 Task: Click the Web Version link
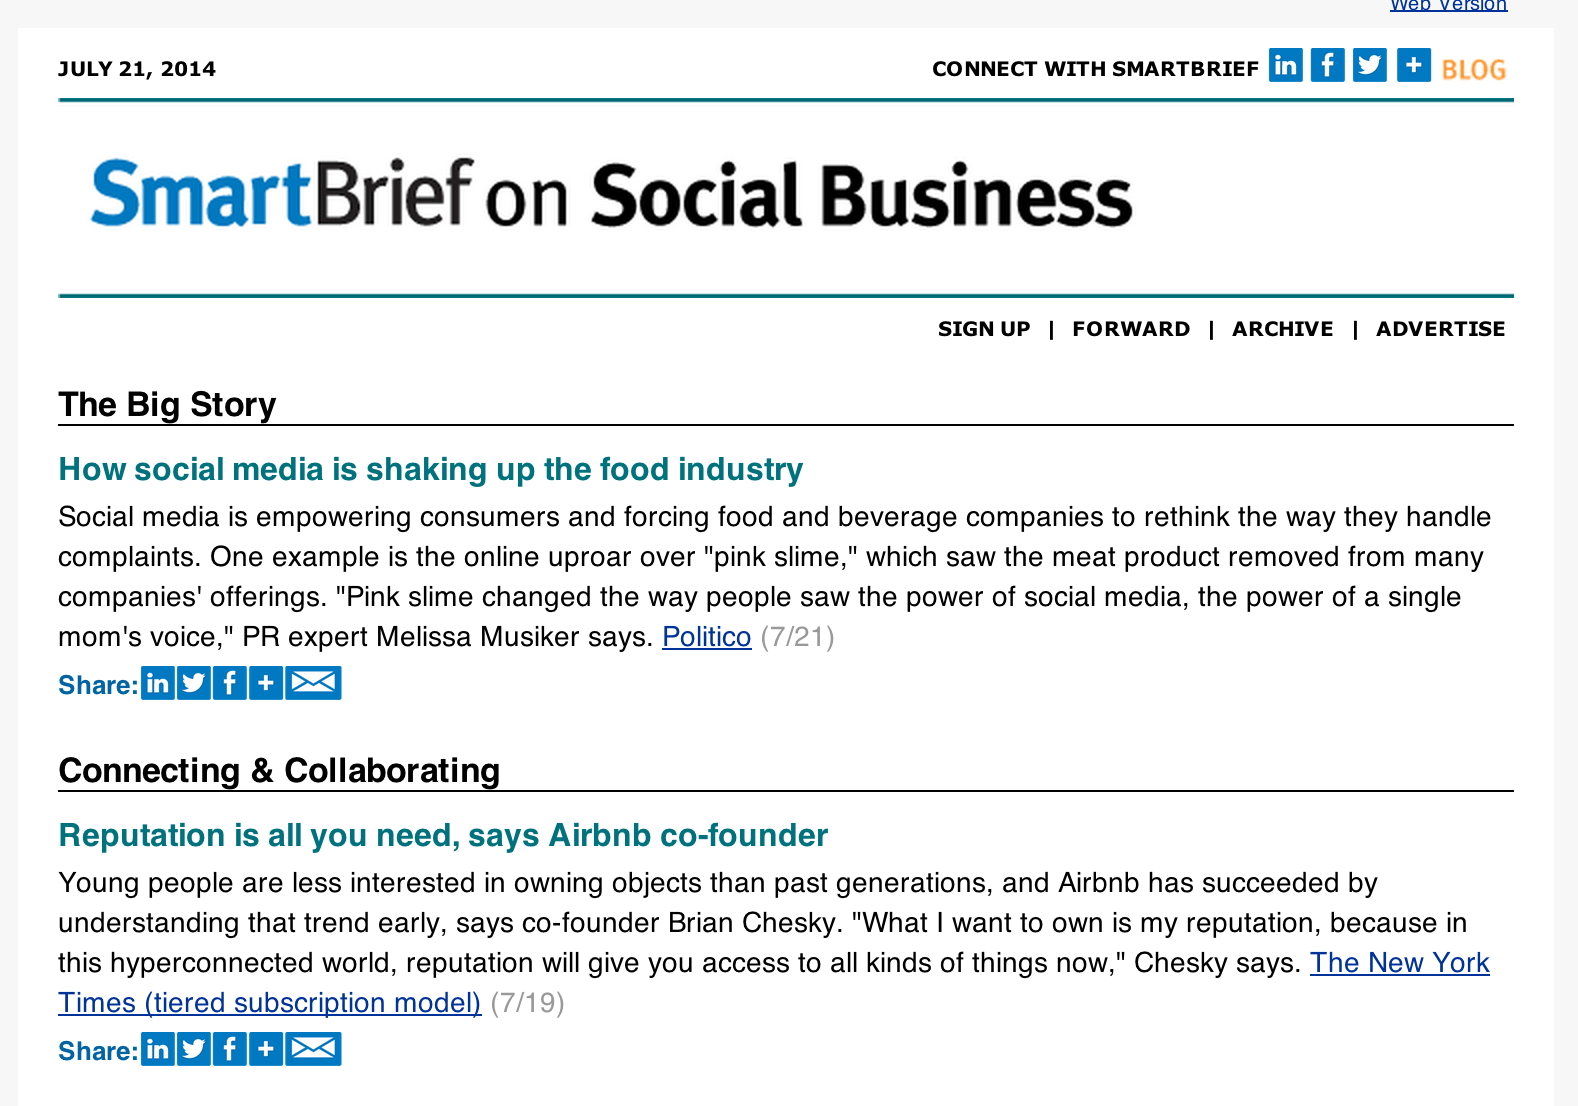pos(1448,6)
